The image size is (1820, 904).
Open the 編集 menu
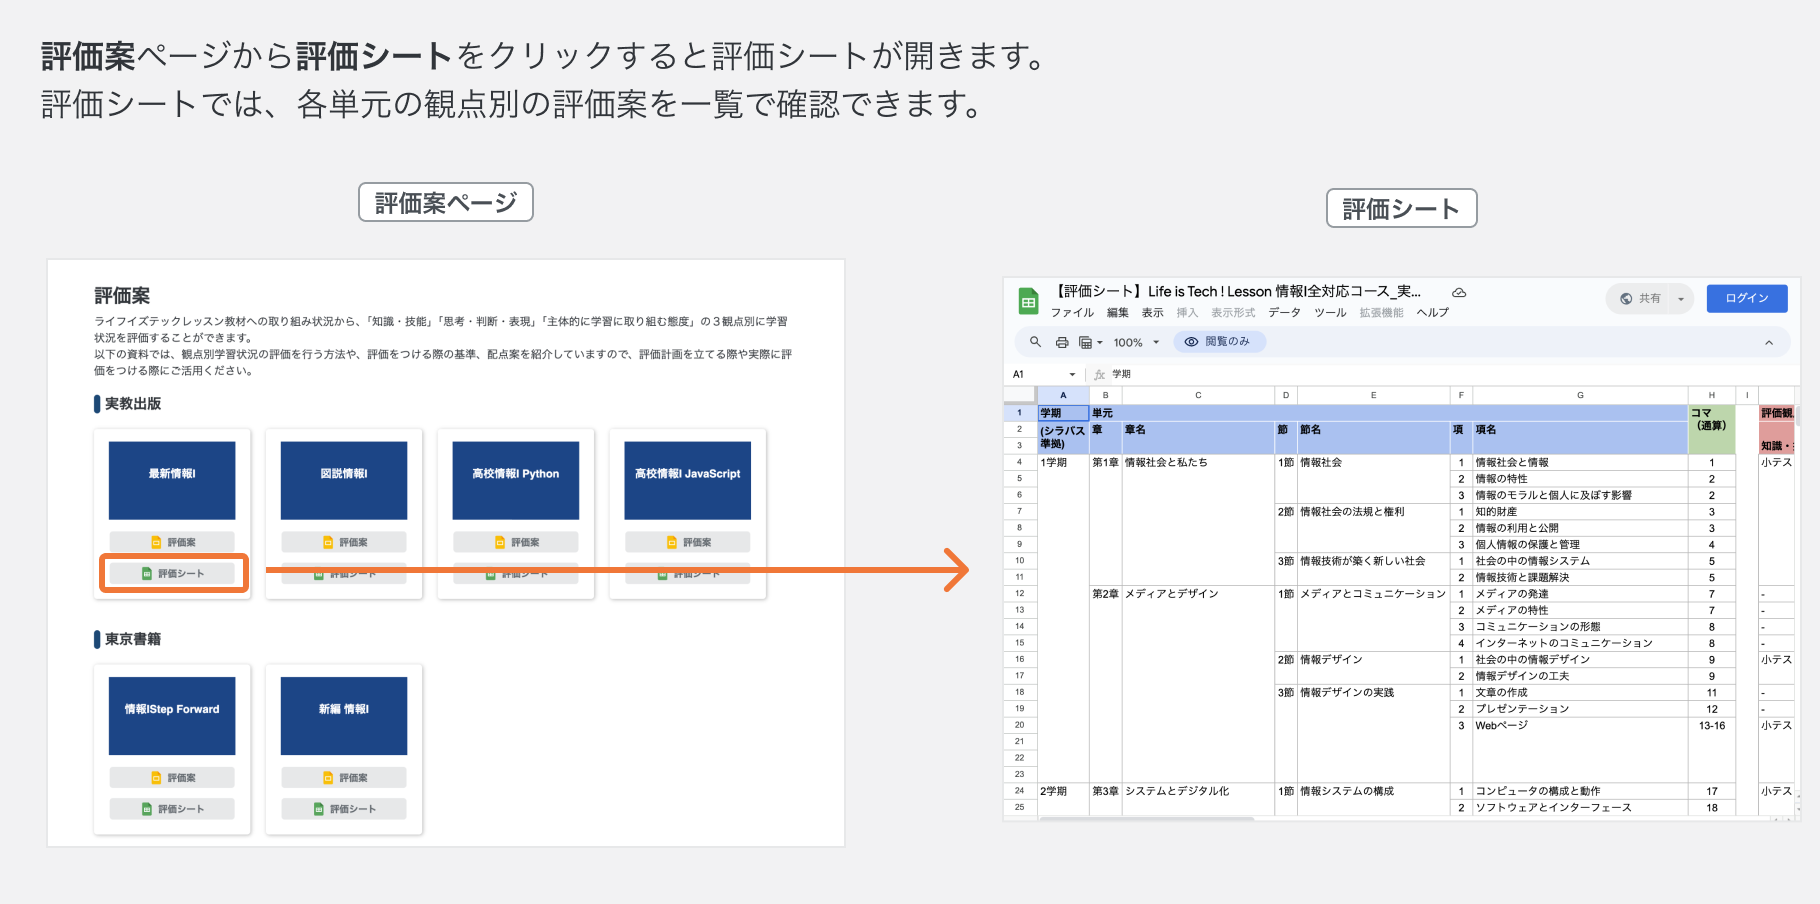pyautogui.click(x=1118, y=313)
